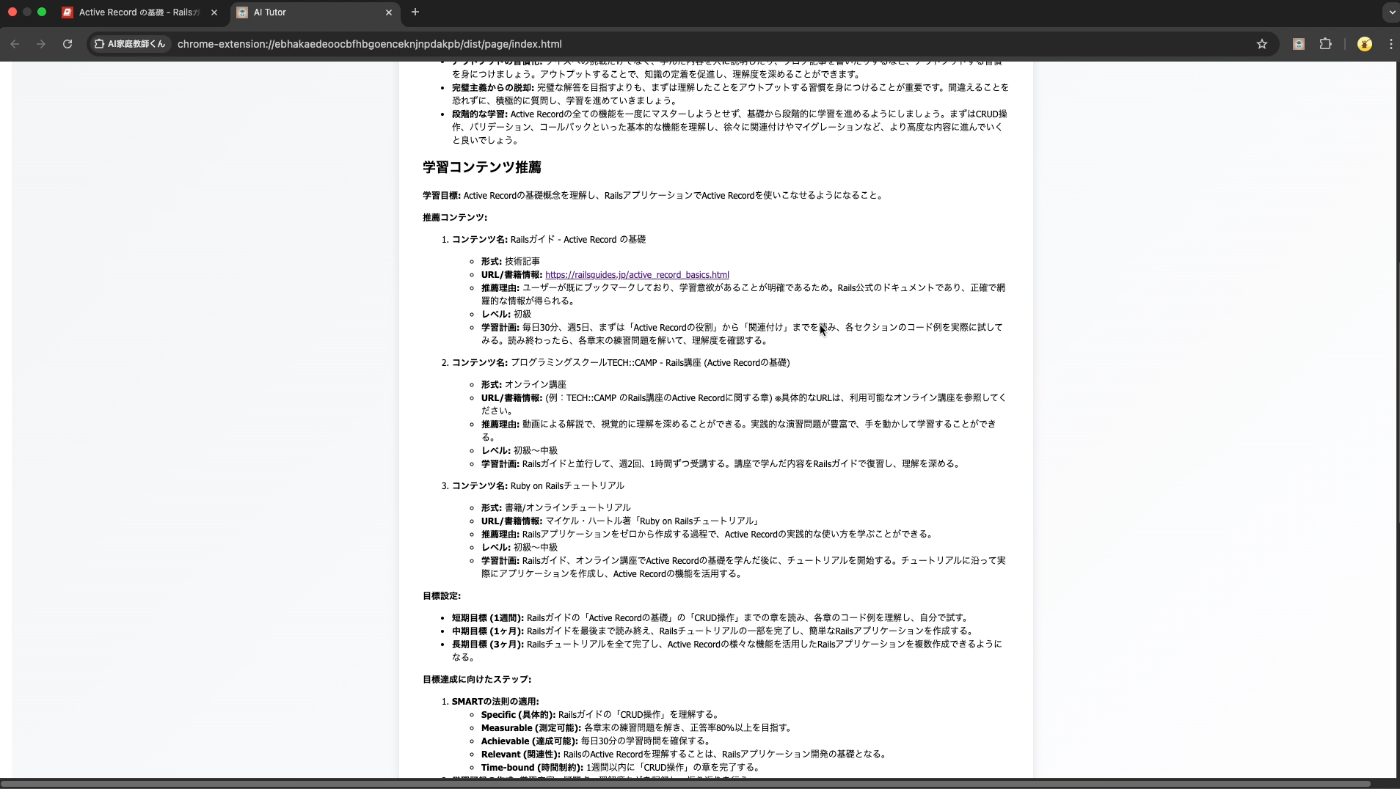The height and width of the screenshot is (789, 1400).
Task: Open the Extensions puzzle-piece menu
Action: (x=1326, y=44)
